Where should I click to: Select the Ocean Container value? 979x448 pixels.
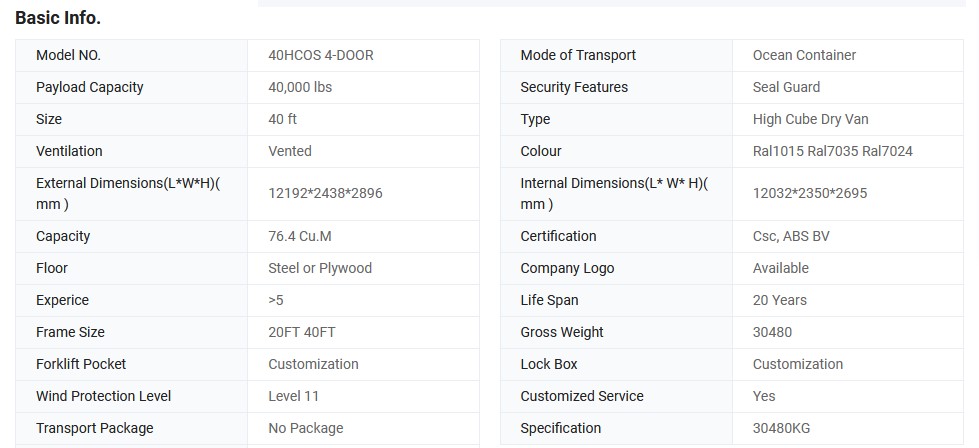(804, 55)
